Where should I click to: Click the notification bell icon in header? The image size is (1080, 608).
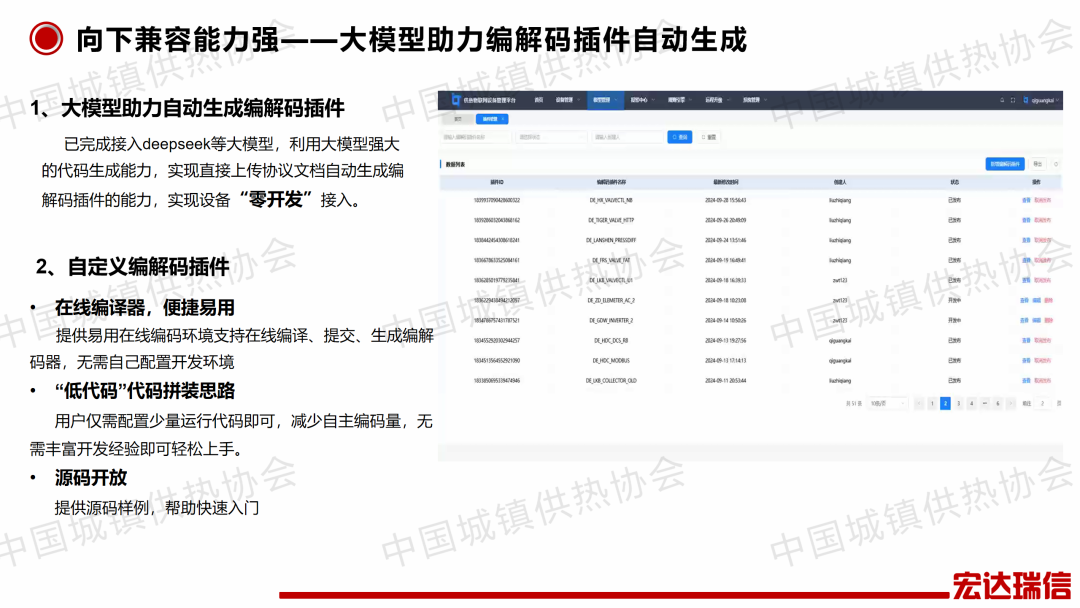coord(1002,100)
